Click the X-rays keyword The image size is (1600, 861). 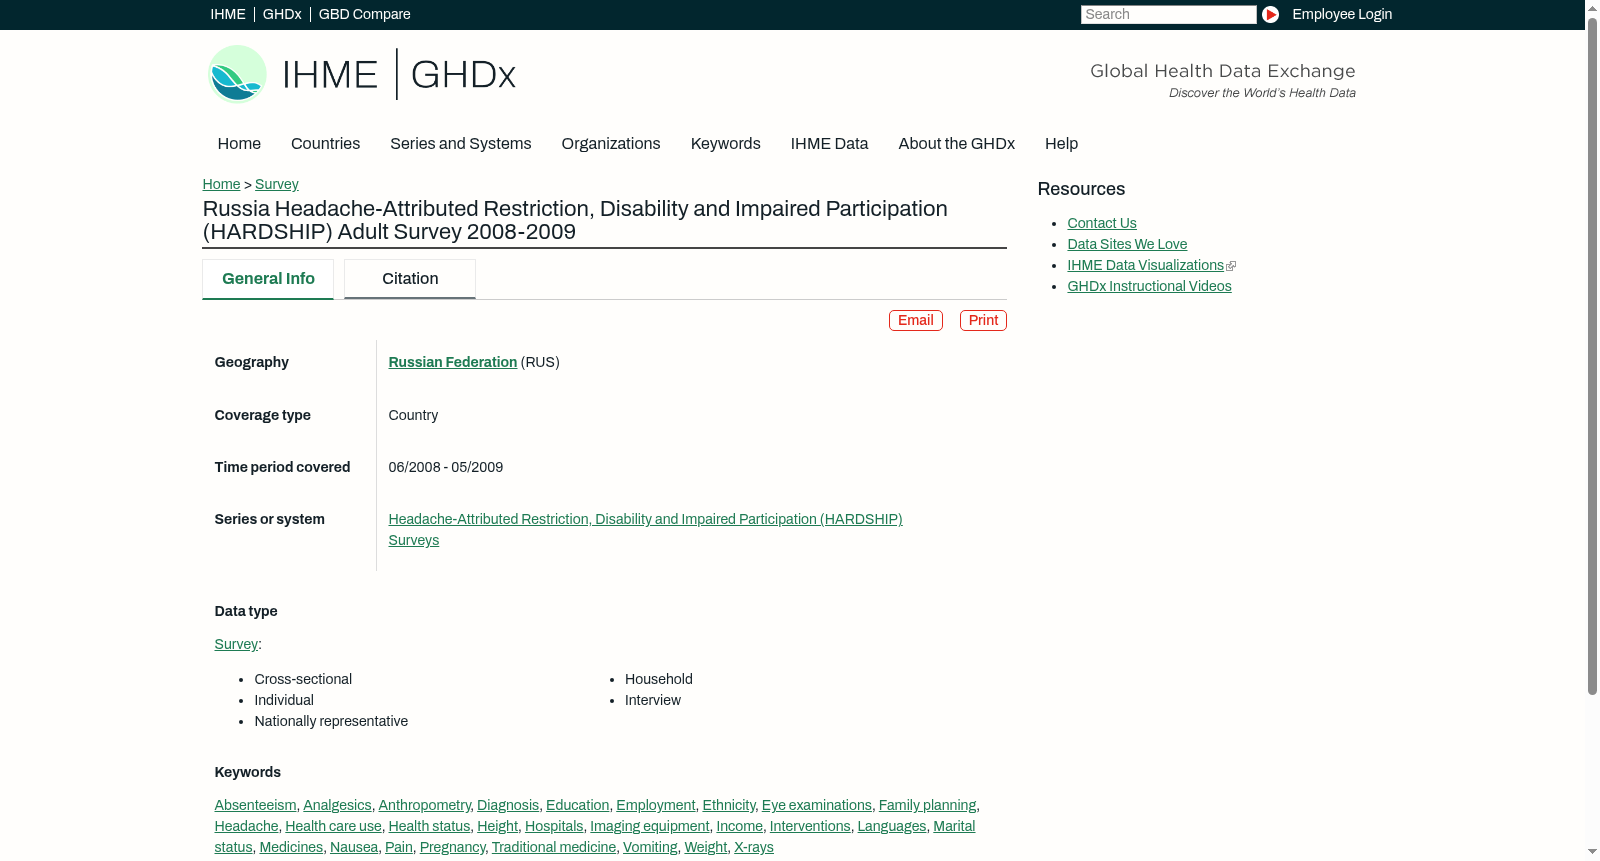coord(754,848)
